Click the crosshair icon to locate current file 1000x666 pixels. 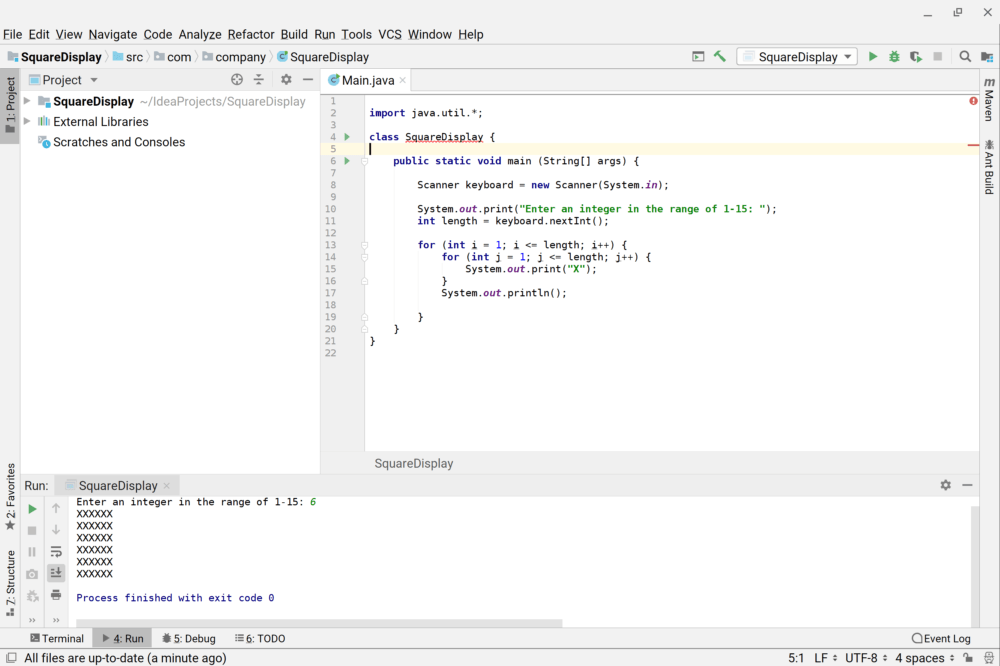pos(237,80)
